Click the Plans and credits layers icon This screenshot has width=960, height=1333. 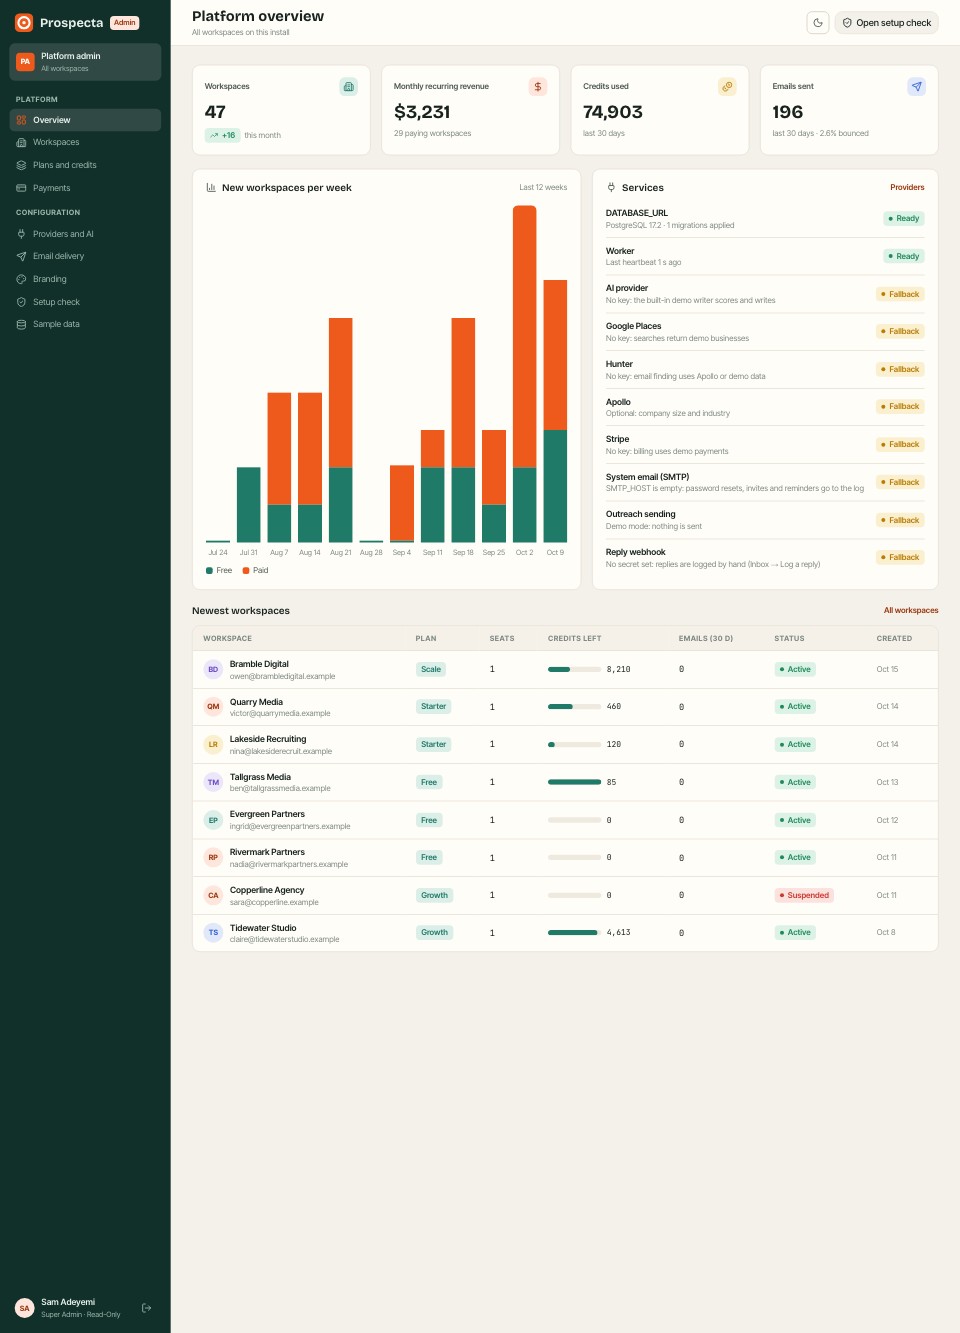[21, 165]
